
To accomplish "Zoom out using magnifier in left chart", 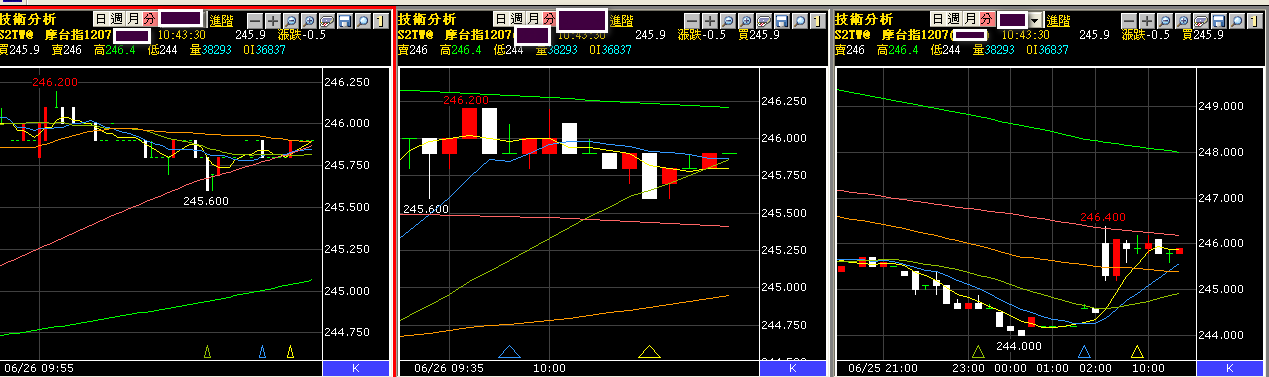I will pos(290,20).
